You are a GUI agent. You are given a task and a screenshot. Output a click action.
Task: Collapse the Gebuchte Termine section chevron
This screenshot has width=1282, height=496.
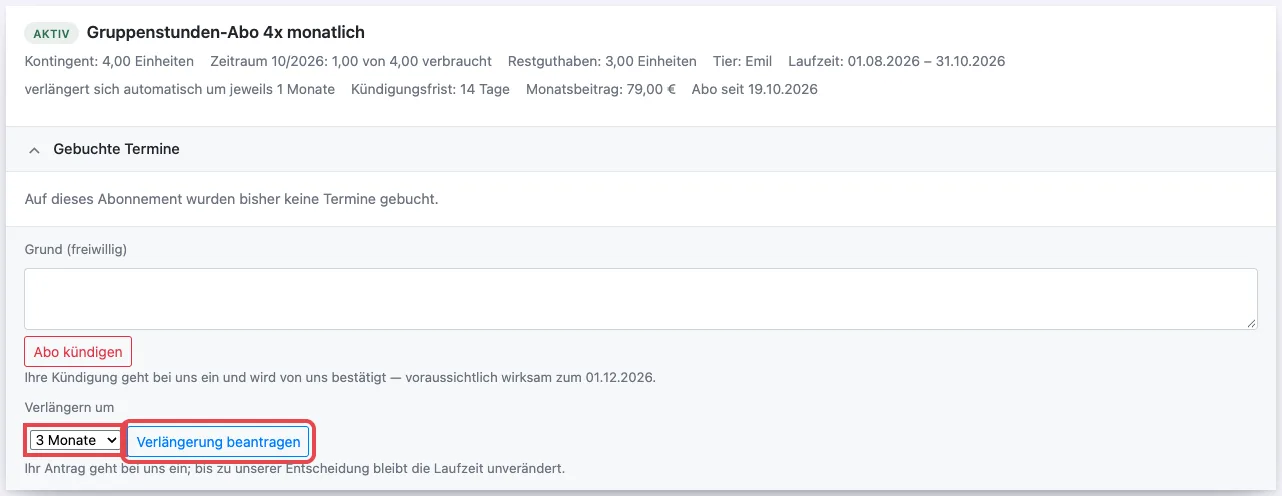[x=34, y=149]
